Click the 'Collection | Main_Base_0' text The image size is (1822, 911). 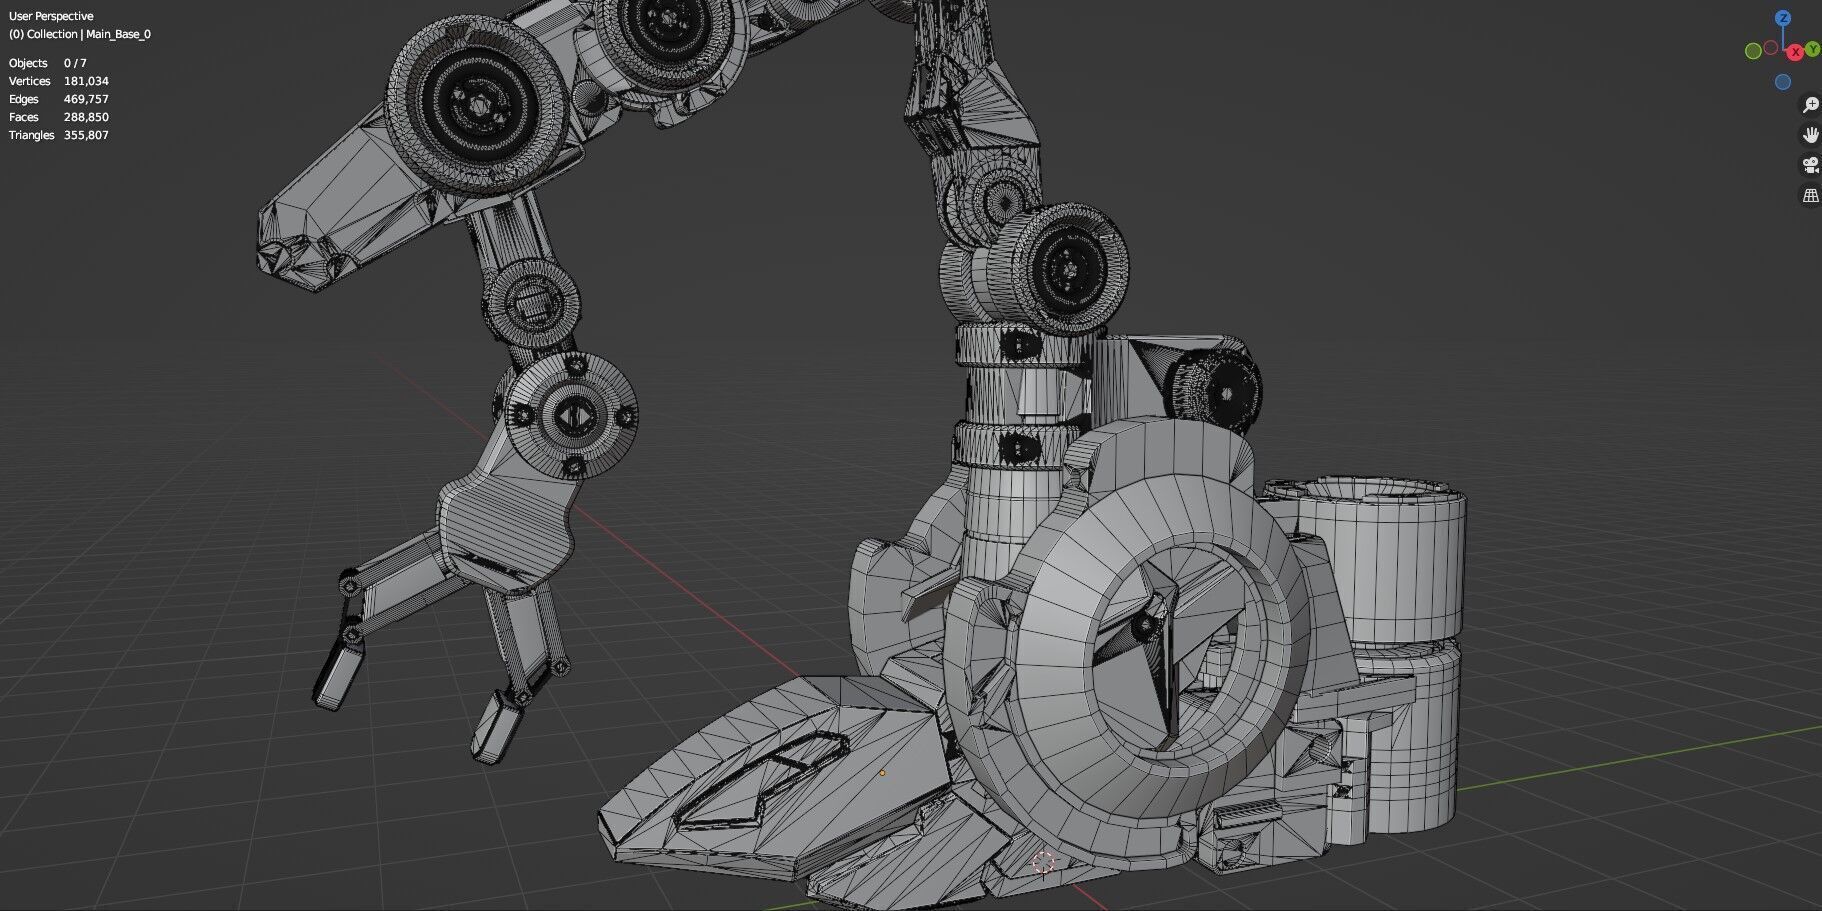[88, 34]
